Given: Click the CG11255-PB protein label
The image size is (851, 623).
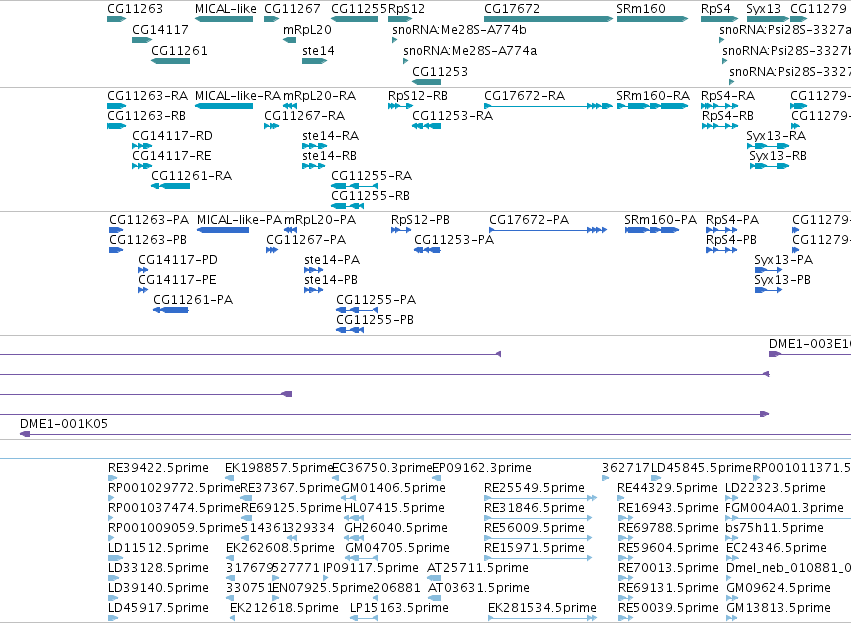Looking at the screenshot, I should (x=375, y=320).
